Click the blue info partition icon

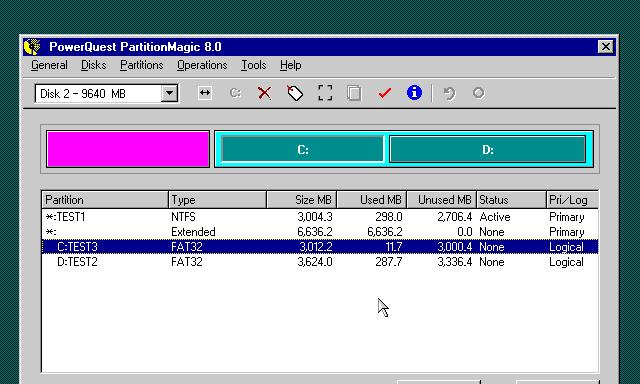(414, 93)
